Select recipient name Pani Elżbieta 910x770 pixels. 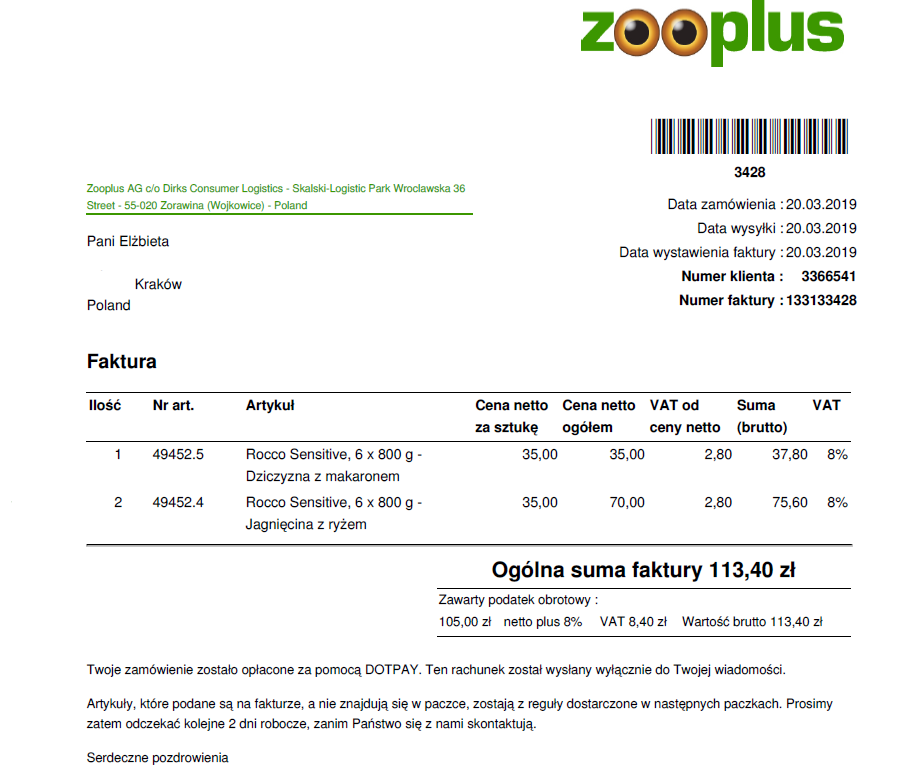click(128, 241)
